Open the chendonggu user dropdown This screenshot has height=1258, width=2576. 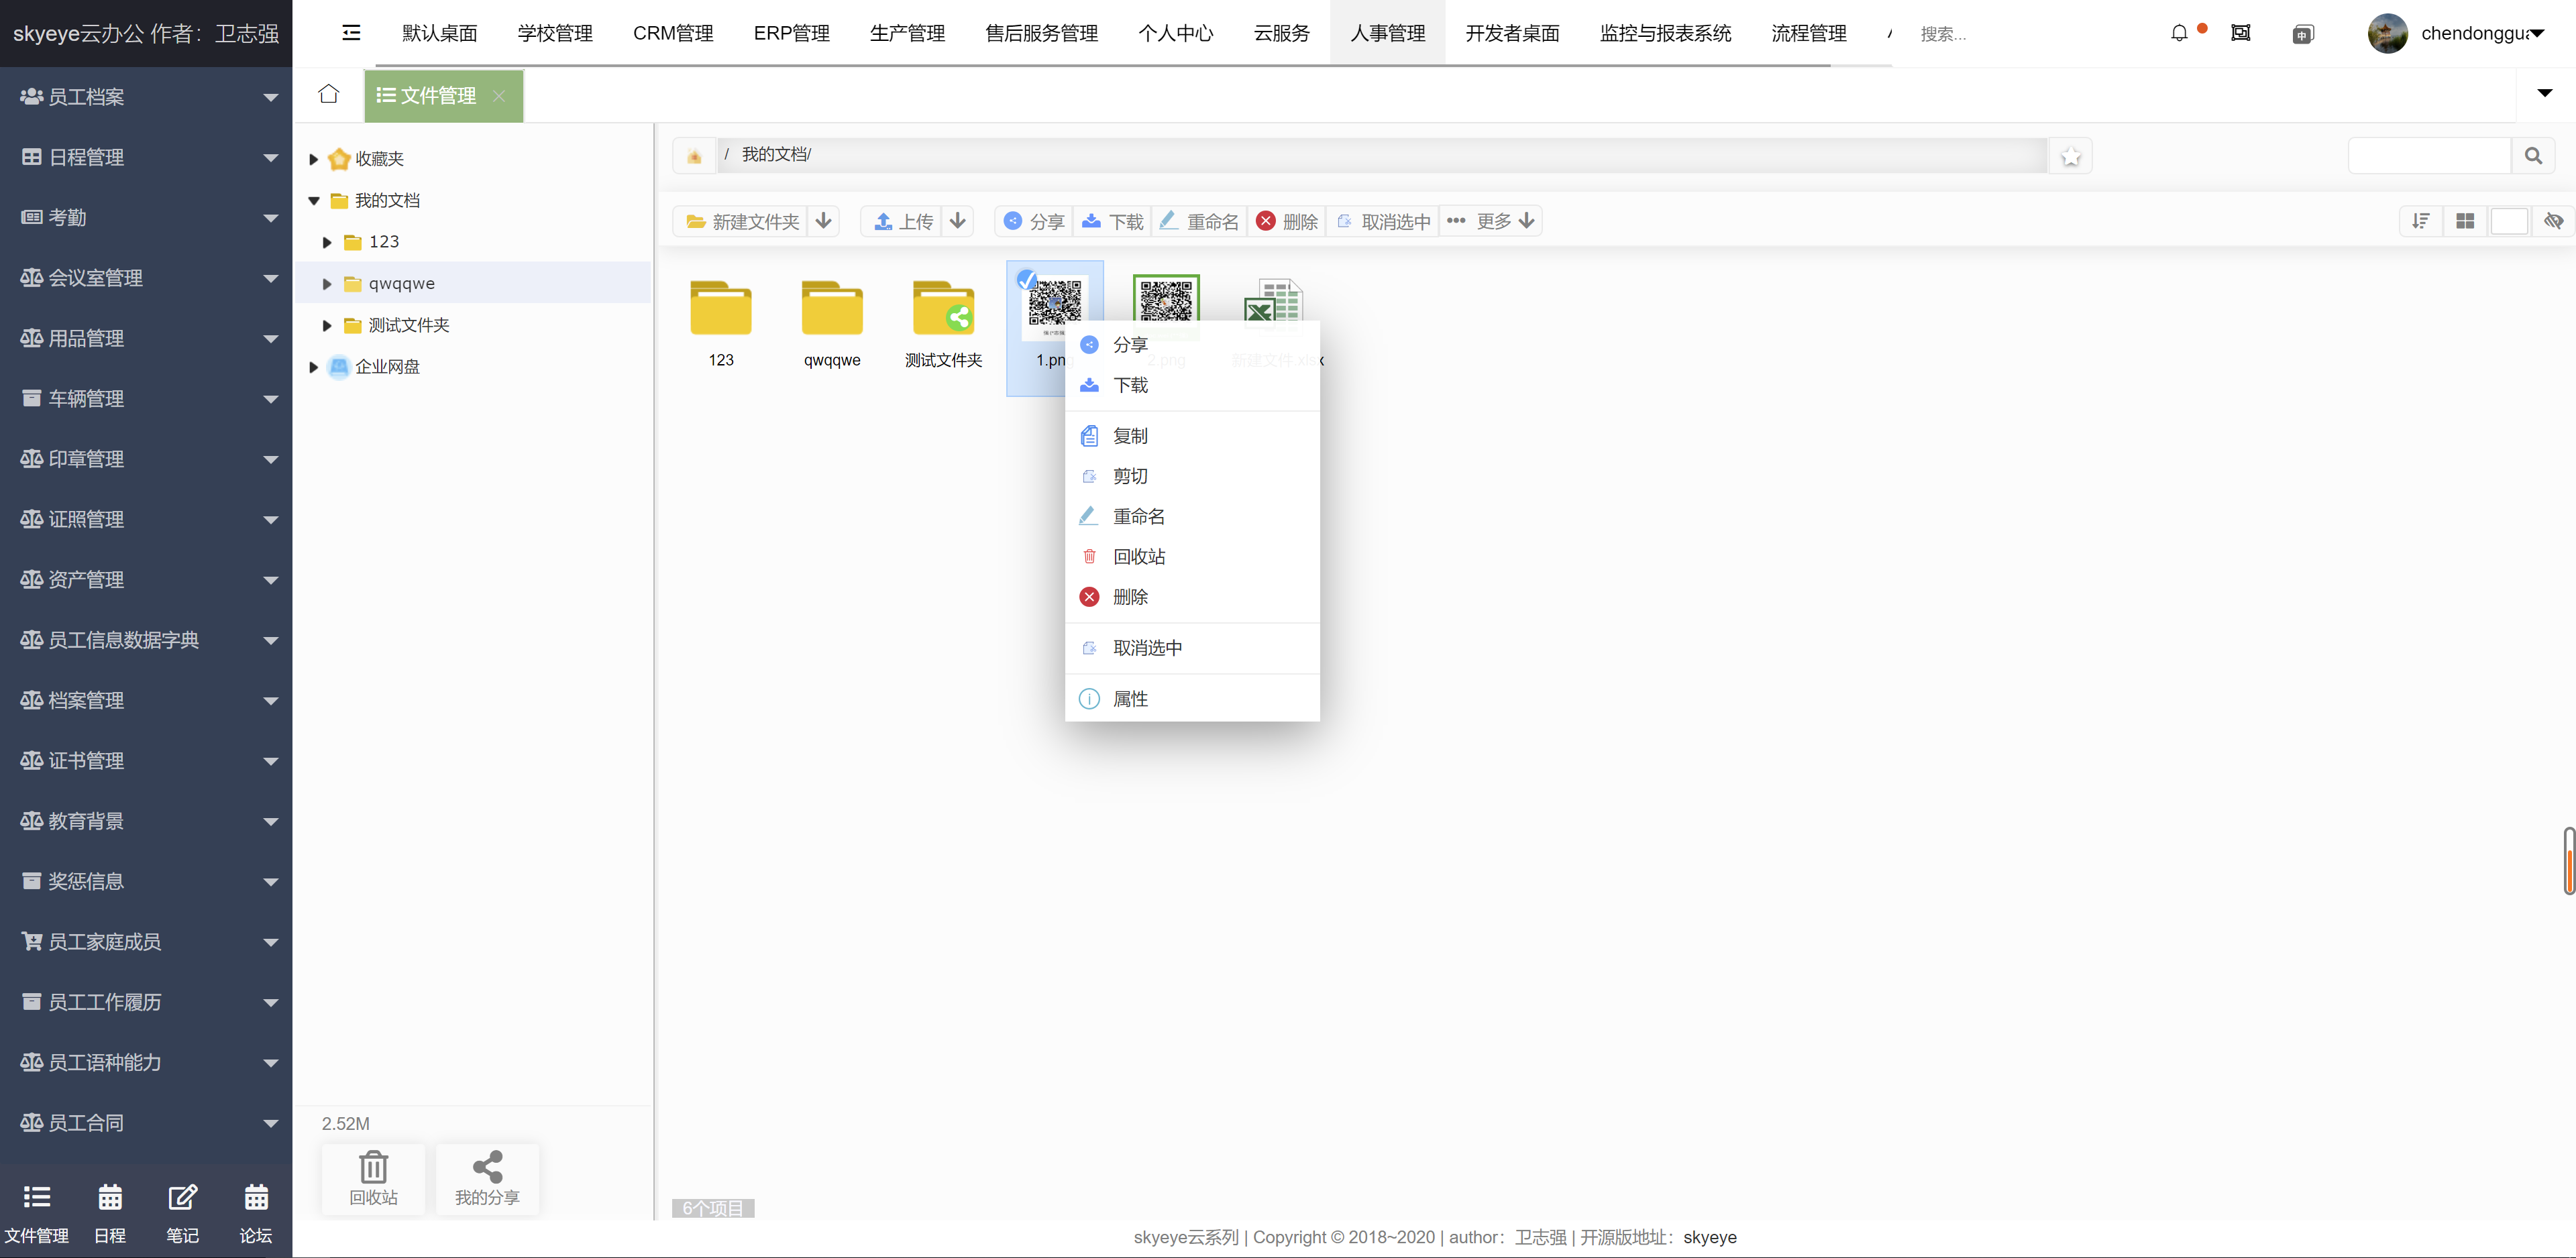click(x=2536, y=34)
